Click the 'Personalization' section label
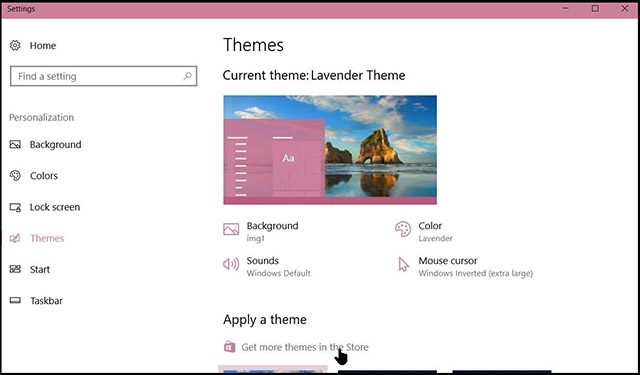This screenshot has height=375, width=640. point(42,118)
